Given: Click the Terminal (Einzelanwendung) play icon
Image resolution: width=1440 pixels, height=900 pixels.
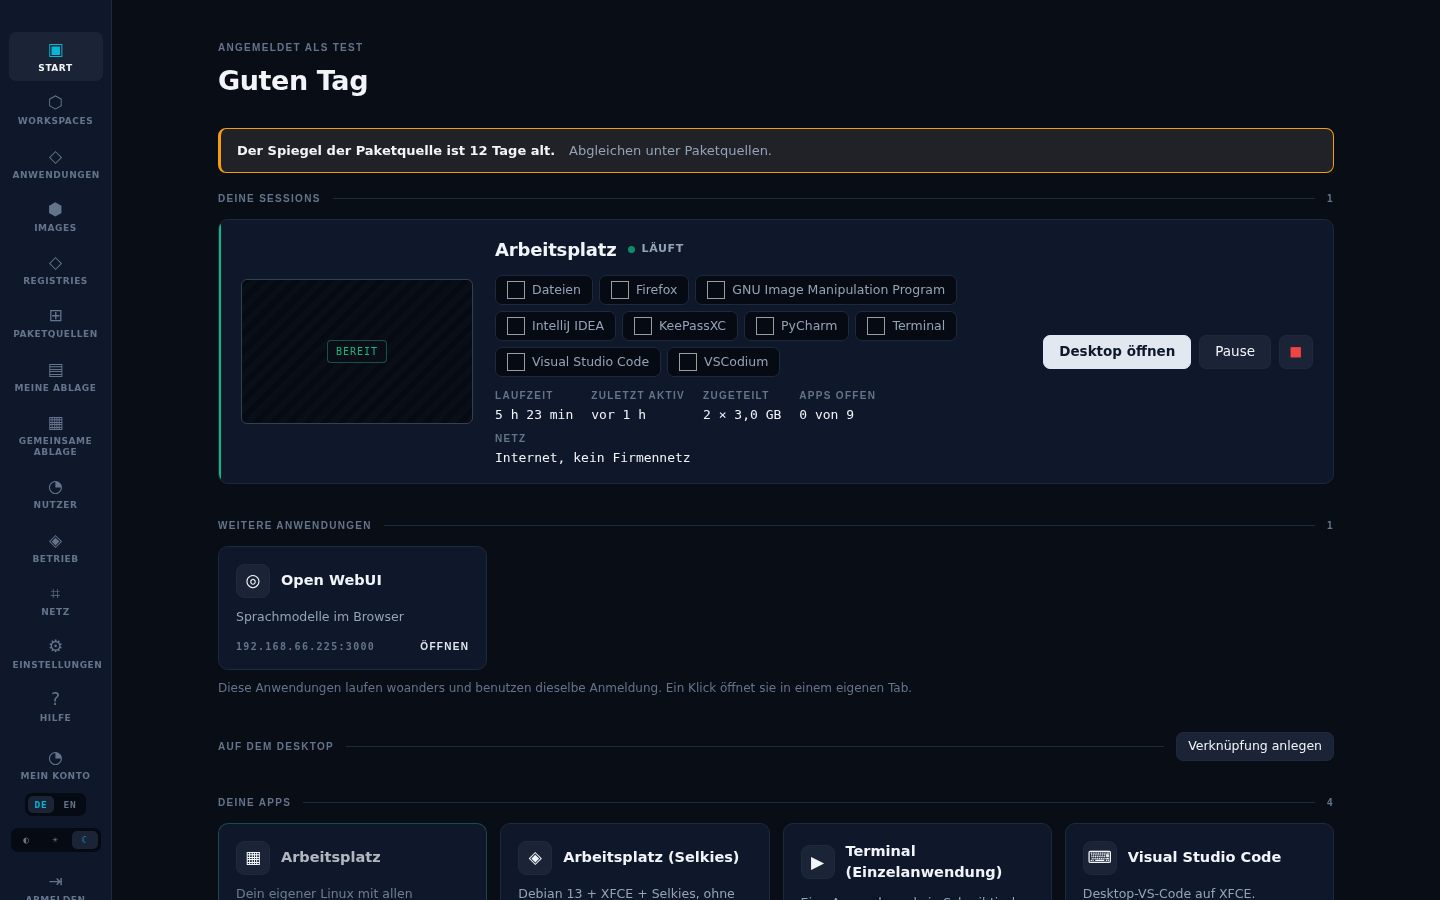Looking at the screenshot, I should (818, 862).
